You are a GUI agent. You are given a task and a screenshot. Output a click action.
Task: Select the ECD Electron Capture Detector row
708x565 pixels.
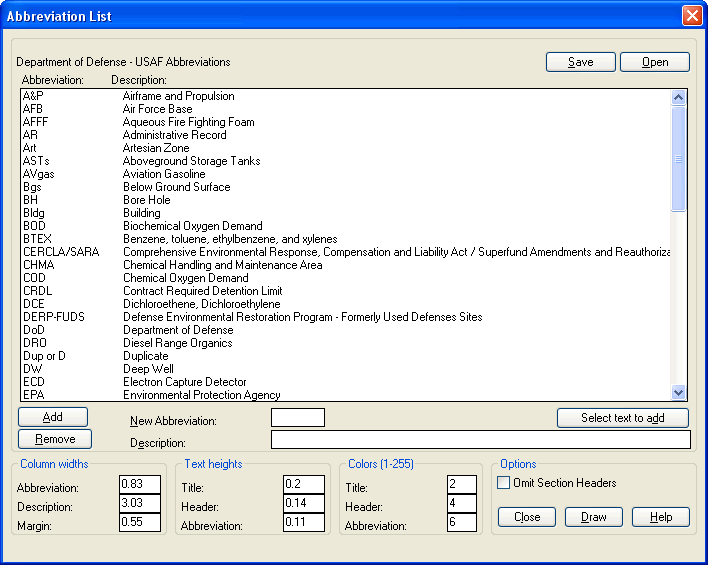(346, 382)
